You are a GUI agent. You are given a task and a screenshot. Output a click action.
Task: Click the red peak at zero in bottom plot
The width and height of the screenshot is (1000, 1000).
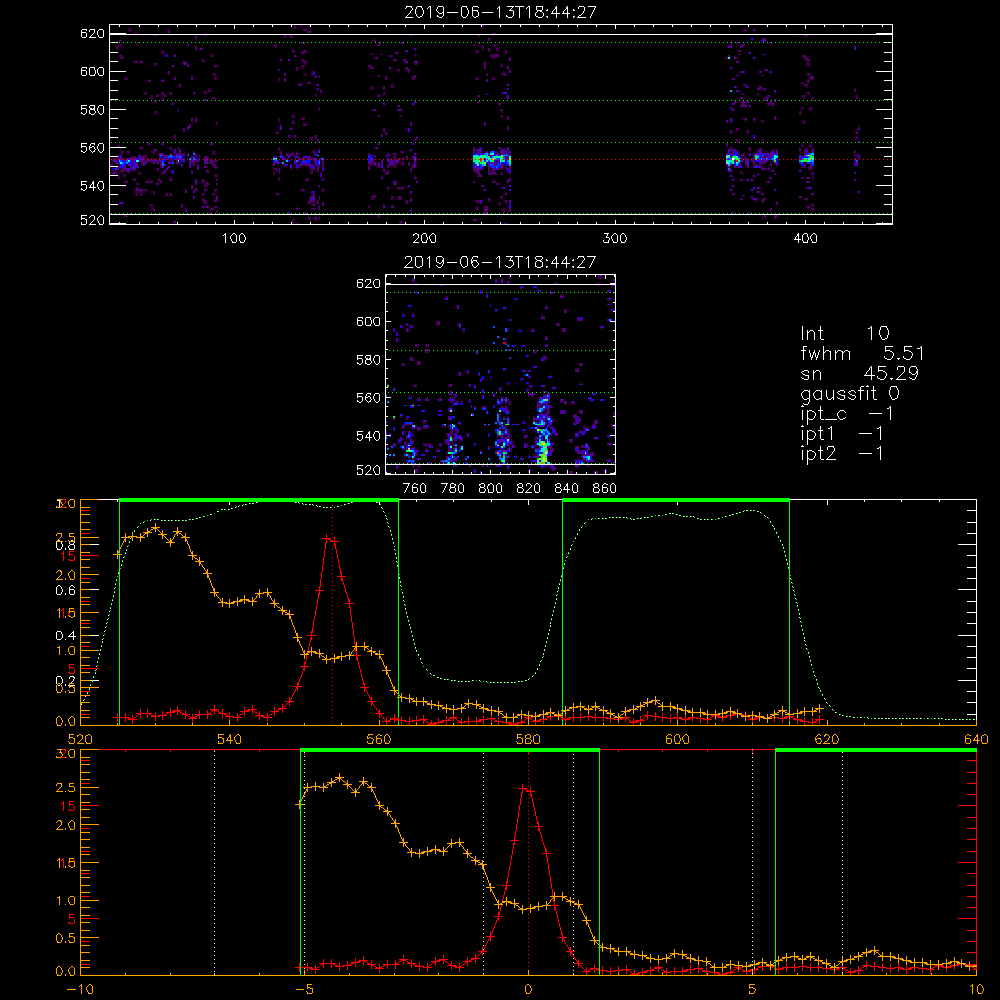point(526,790)
